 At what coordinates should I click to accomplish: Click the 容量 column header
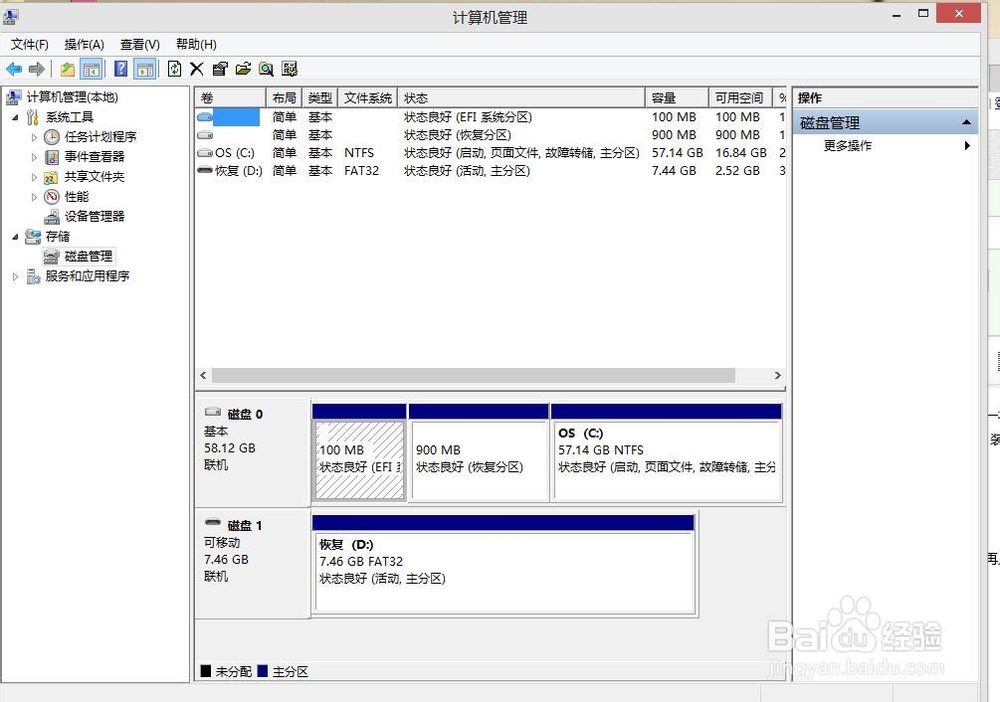click(664, 98)
